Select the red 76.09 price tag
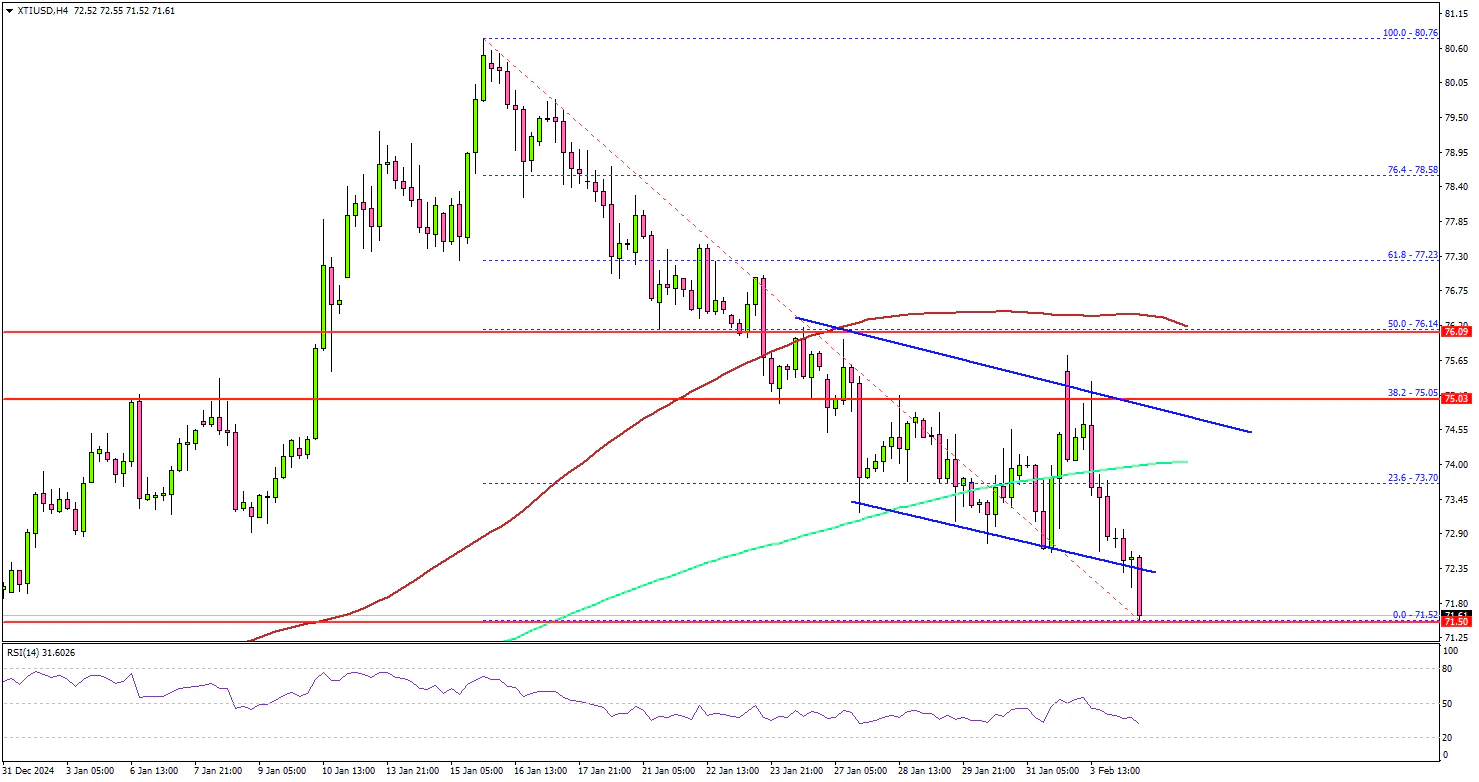Viewport: 1479px width, 782px height. 1456,332
